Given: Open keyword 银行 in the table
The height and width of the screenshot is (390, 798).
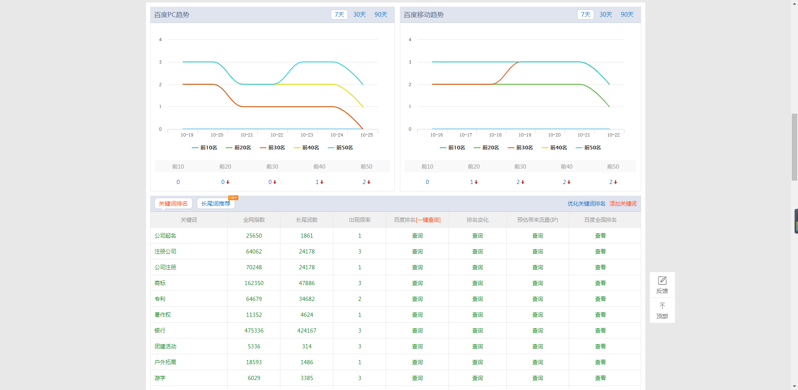Looking at the screenshot, I should (x=160, y=330).
